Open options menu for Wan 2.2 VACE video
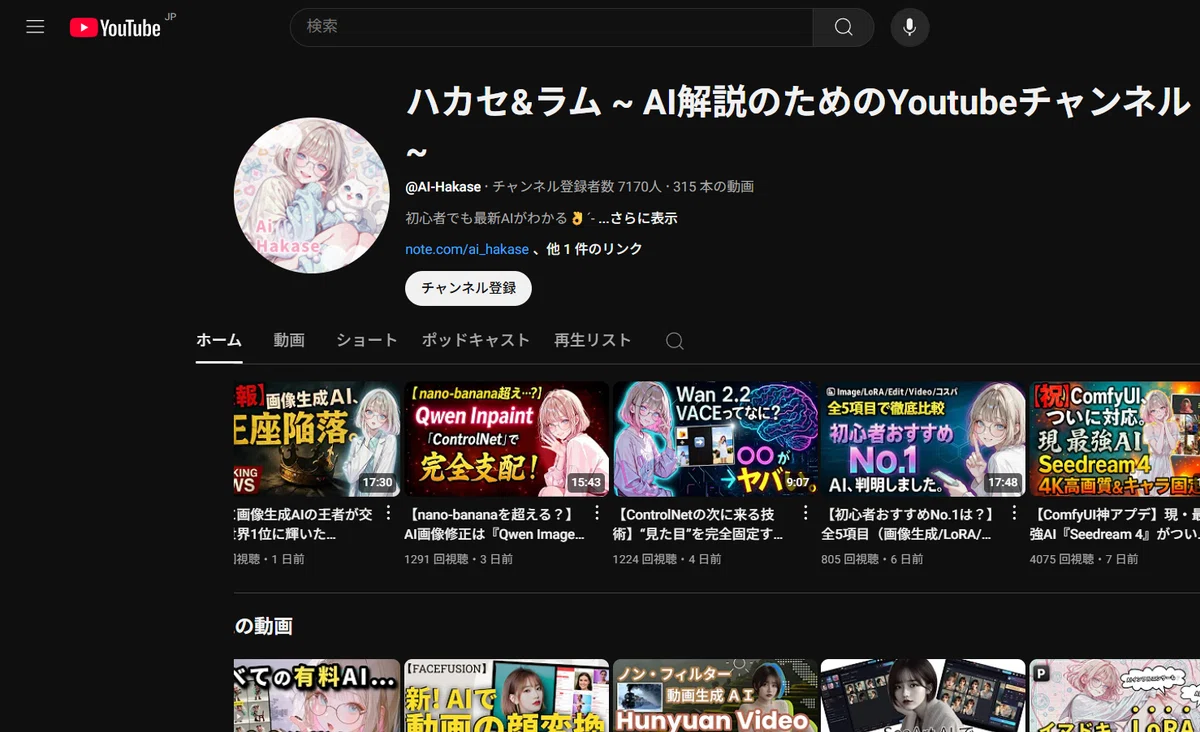Image resolution: width=1200 pixels, height=732 pixels. coord(805,513)
